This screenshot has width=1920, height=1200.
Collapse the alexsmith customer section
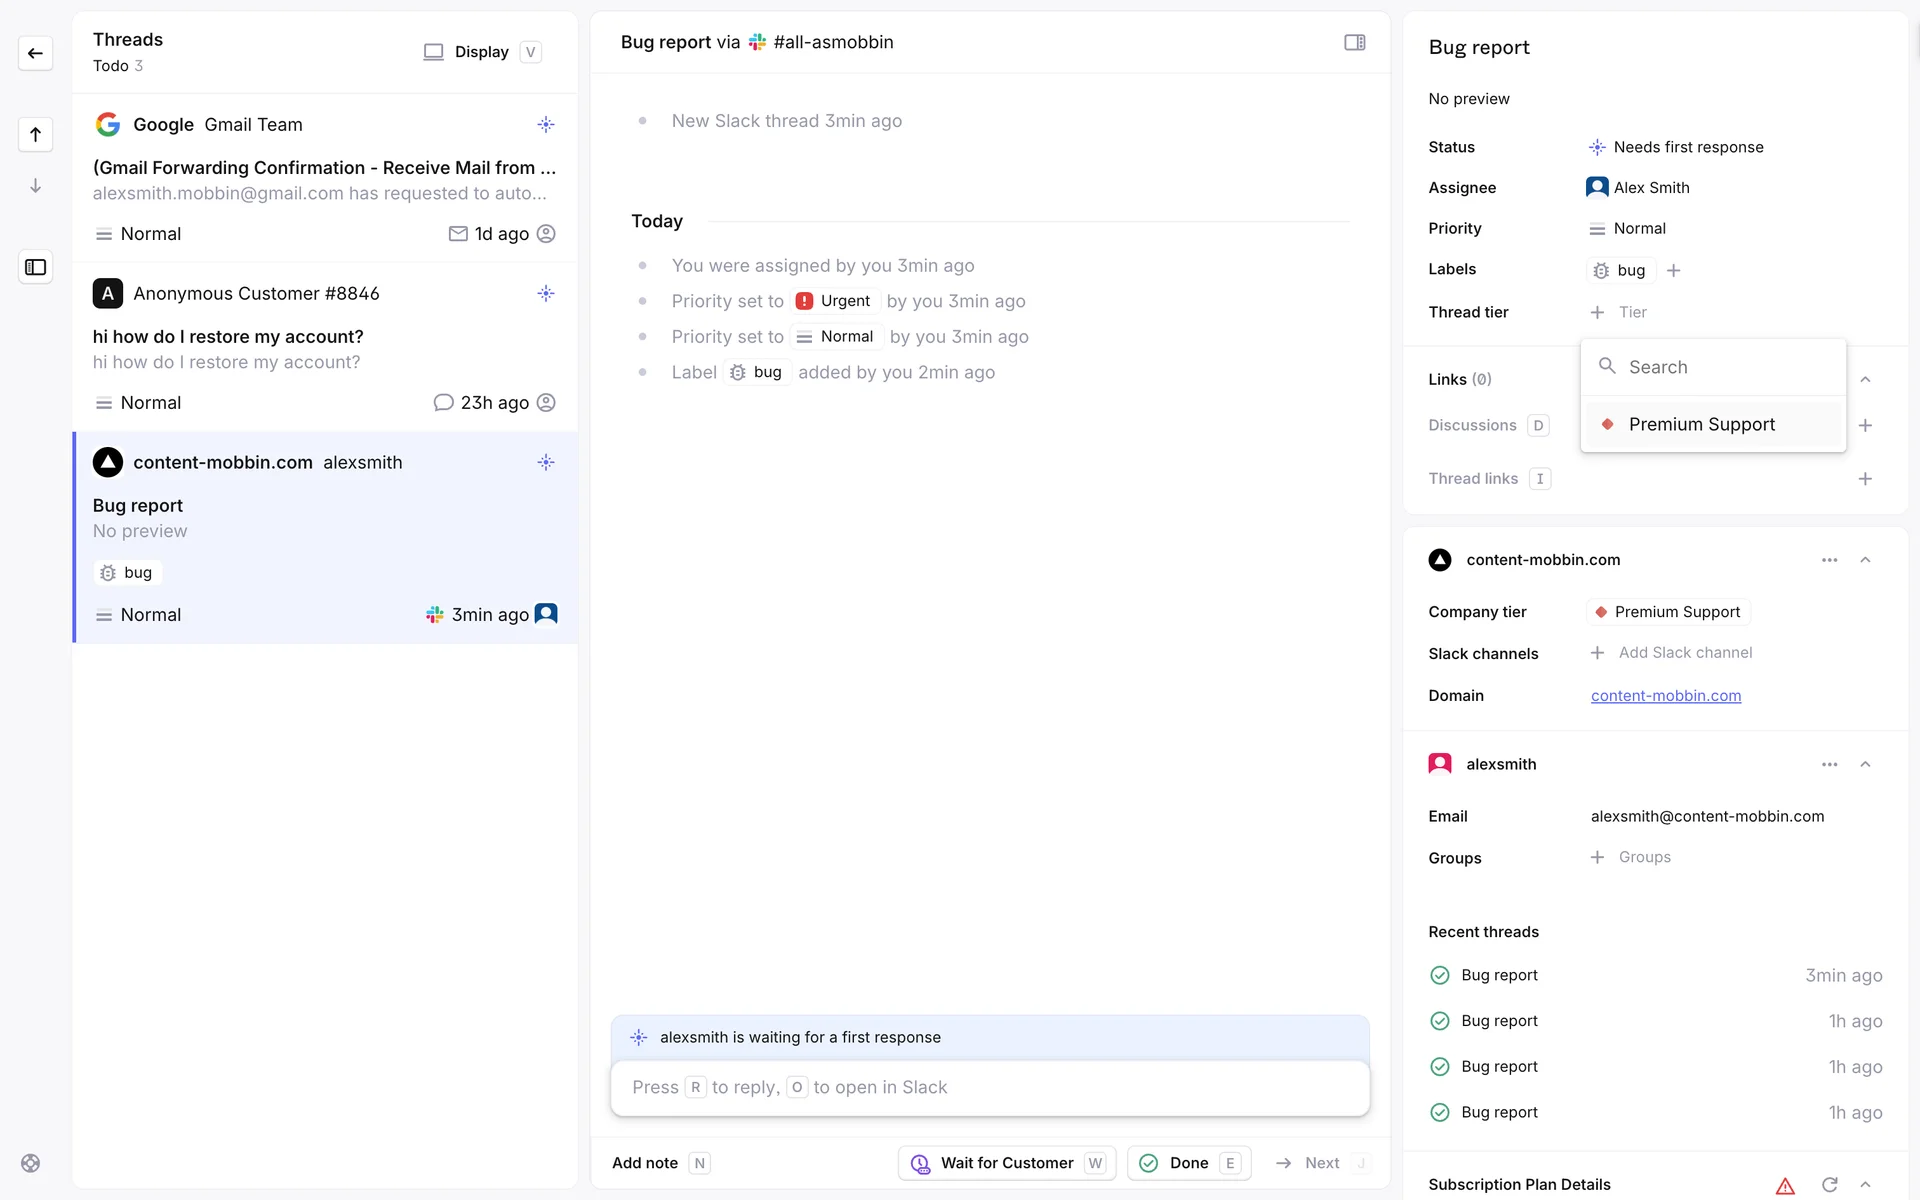pos(1865,764)
